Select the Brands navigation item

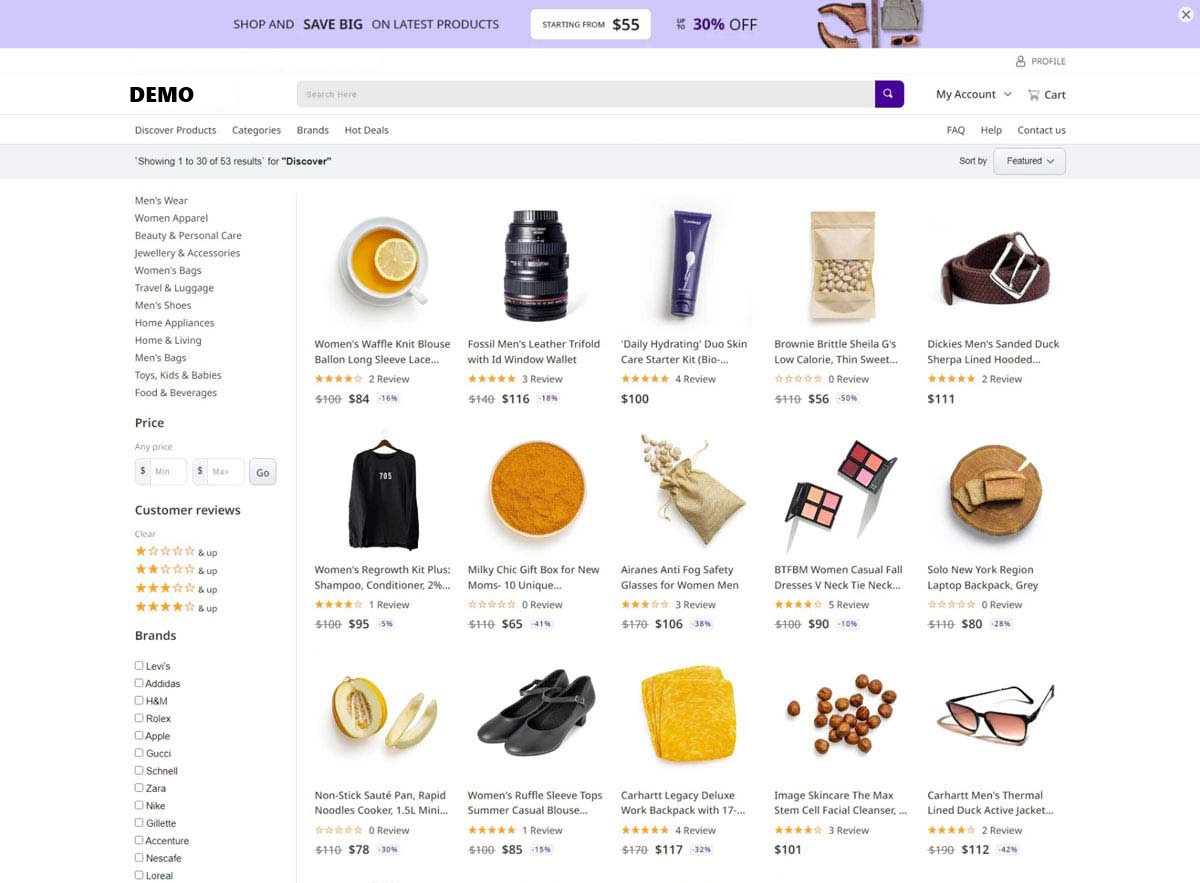[x=313, y=130]
